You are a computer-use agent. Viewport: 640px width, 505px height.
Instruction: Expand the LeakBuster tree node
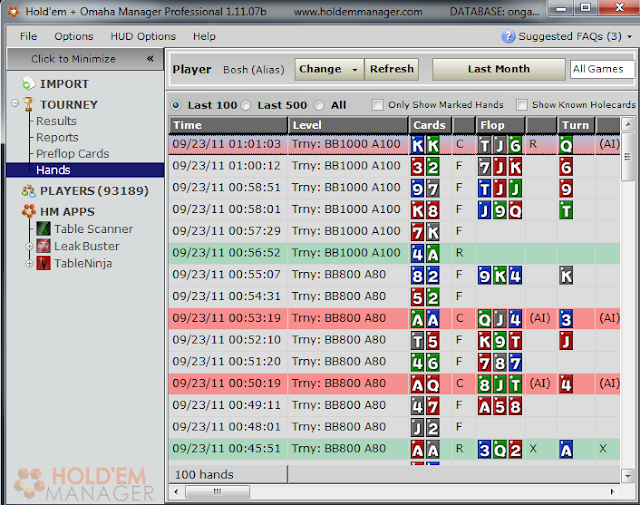29,246
